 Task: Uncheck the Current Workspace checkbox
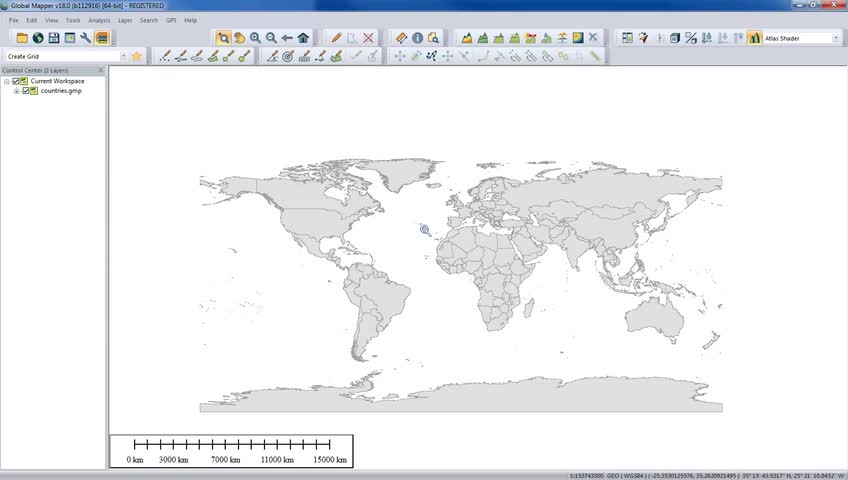[x=16, y=81]
